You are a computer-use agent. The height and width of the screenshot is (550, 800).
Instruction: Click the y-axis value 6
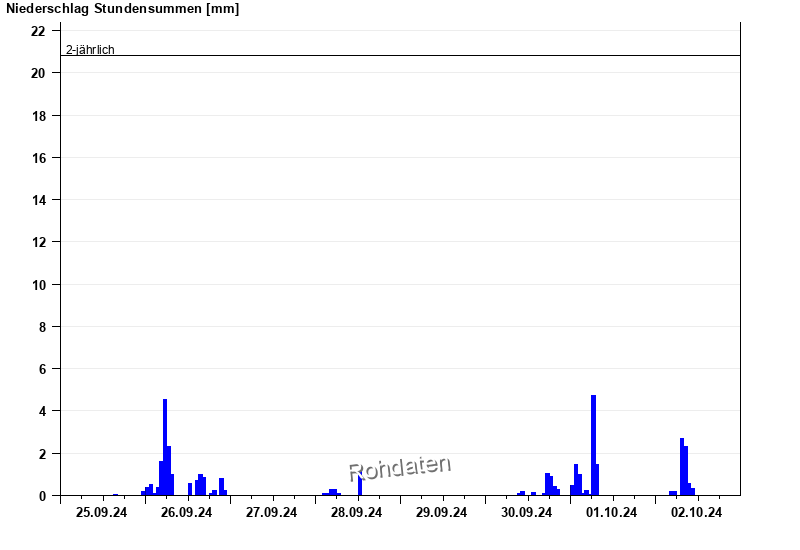point(42,369)
